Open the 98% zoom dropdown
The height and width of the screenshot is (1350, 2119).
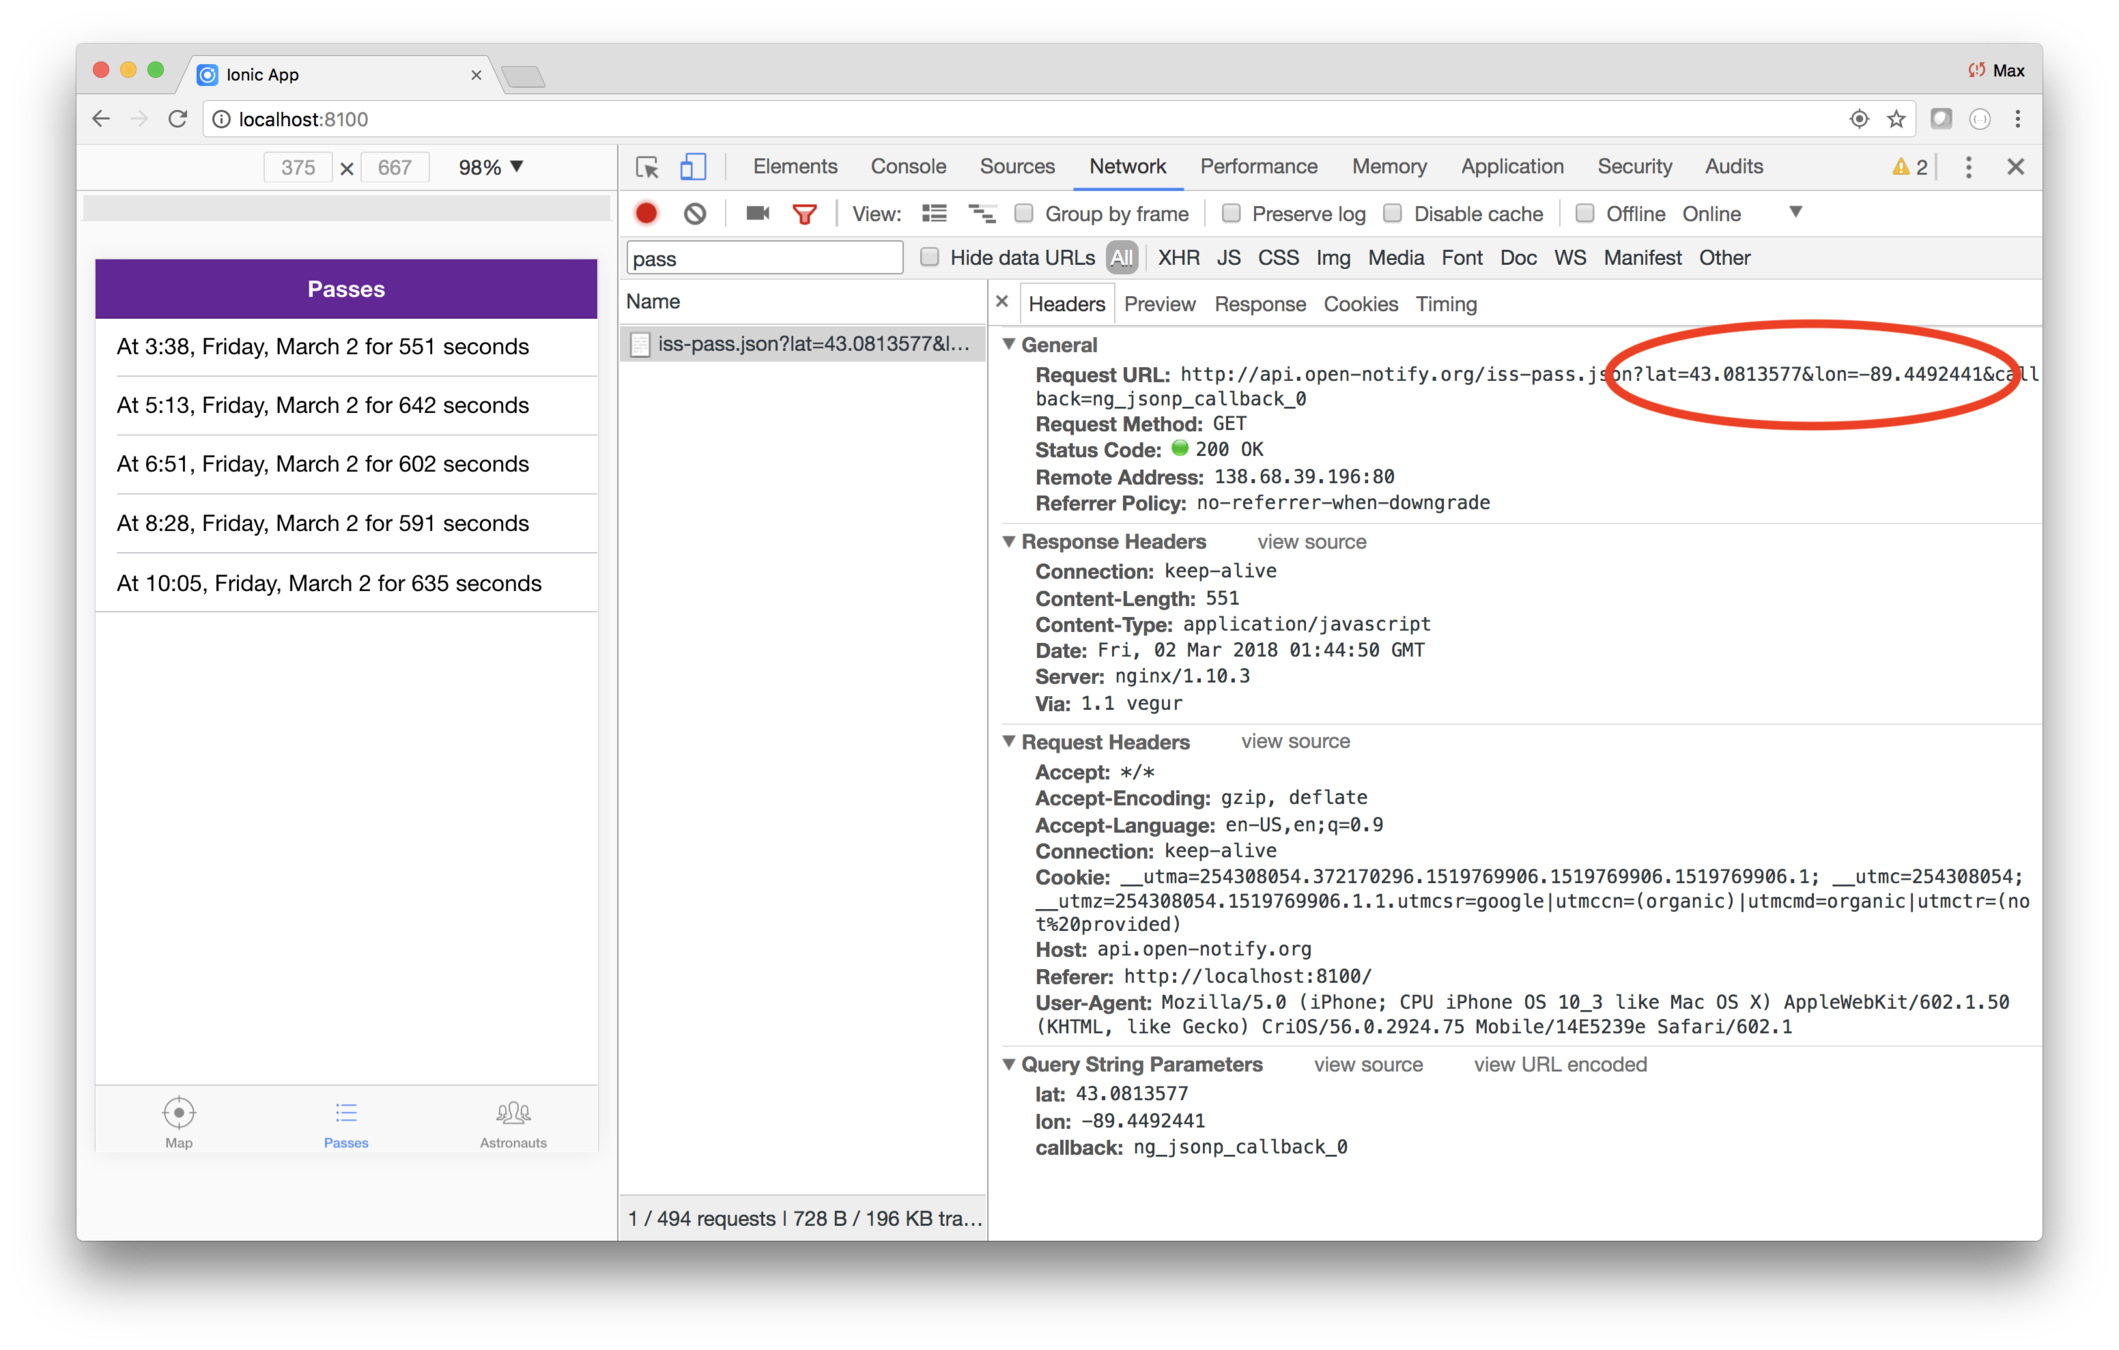(490, 167)
